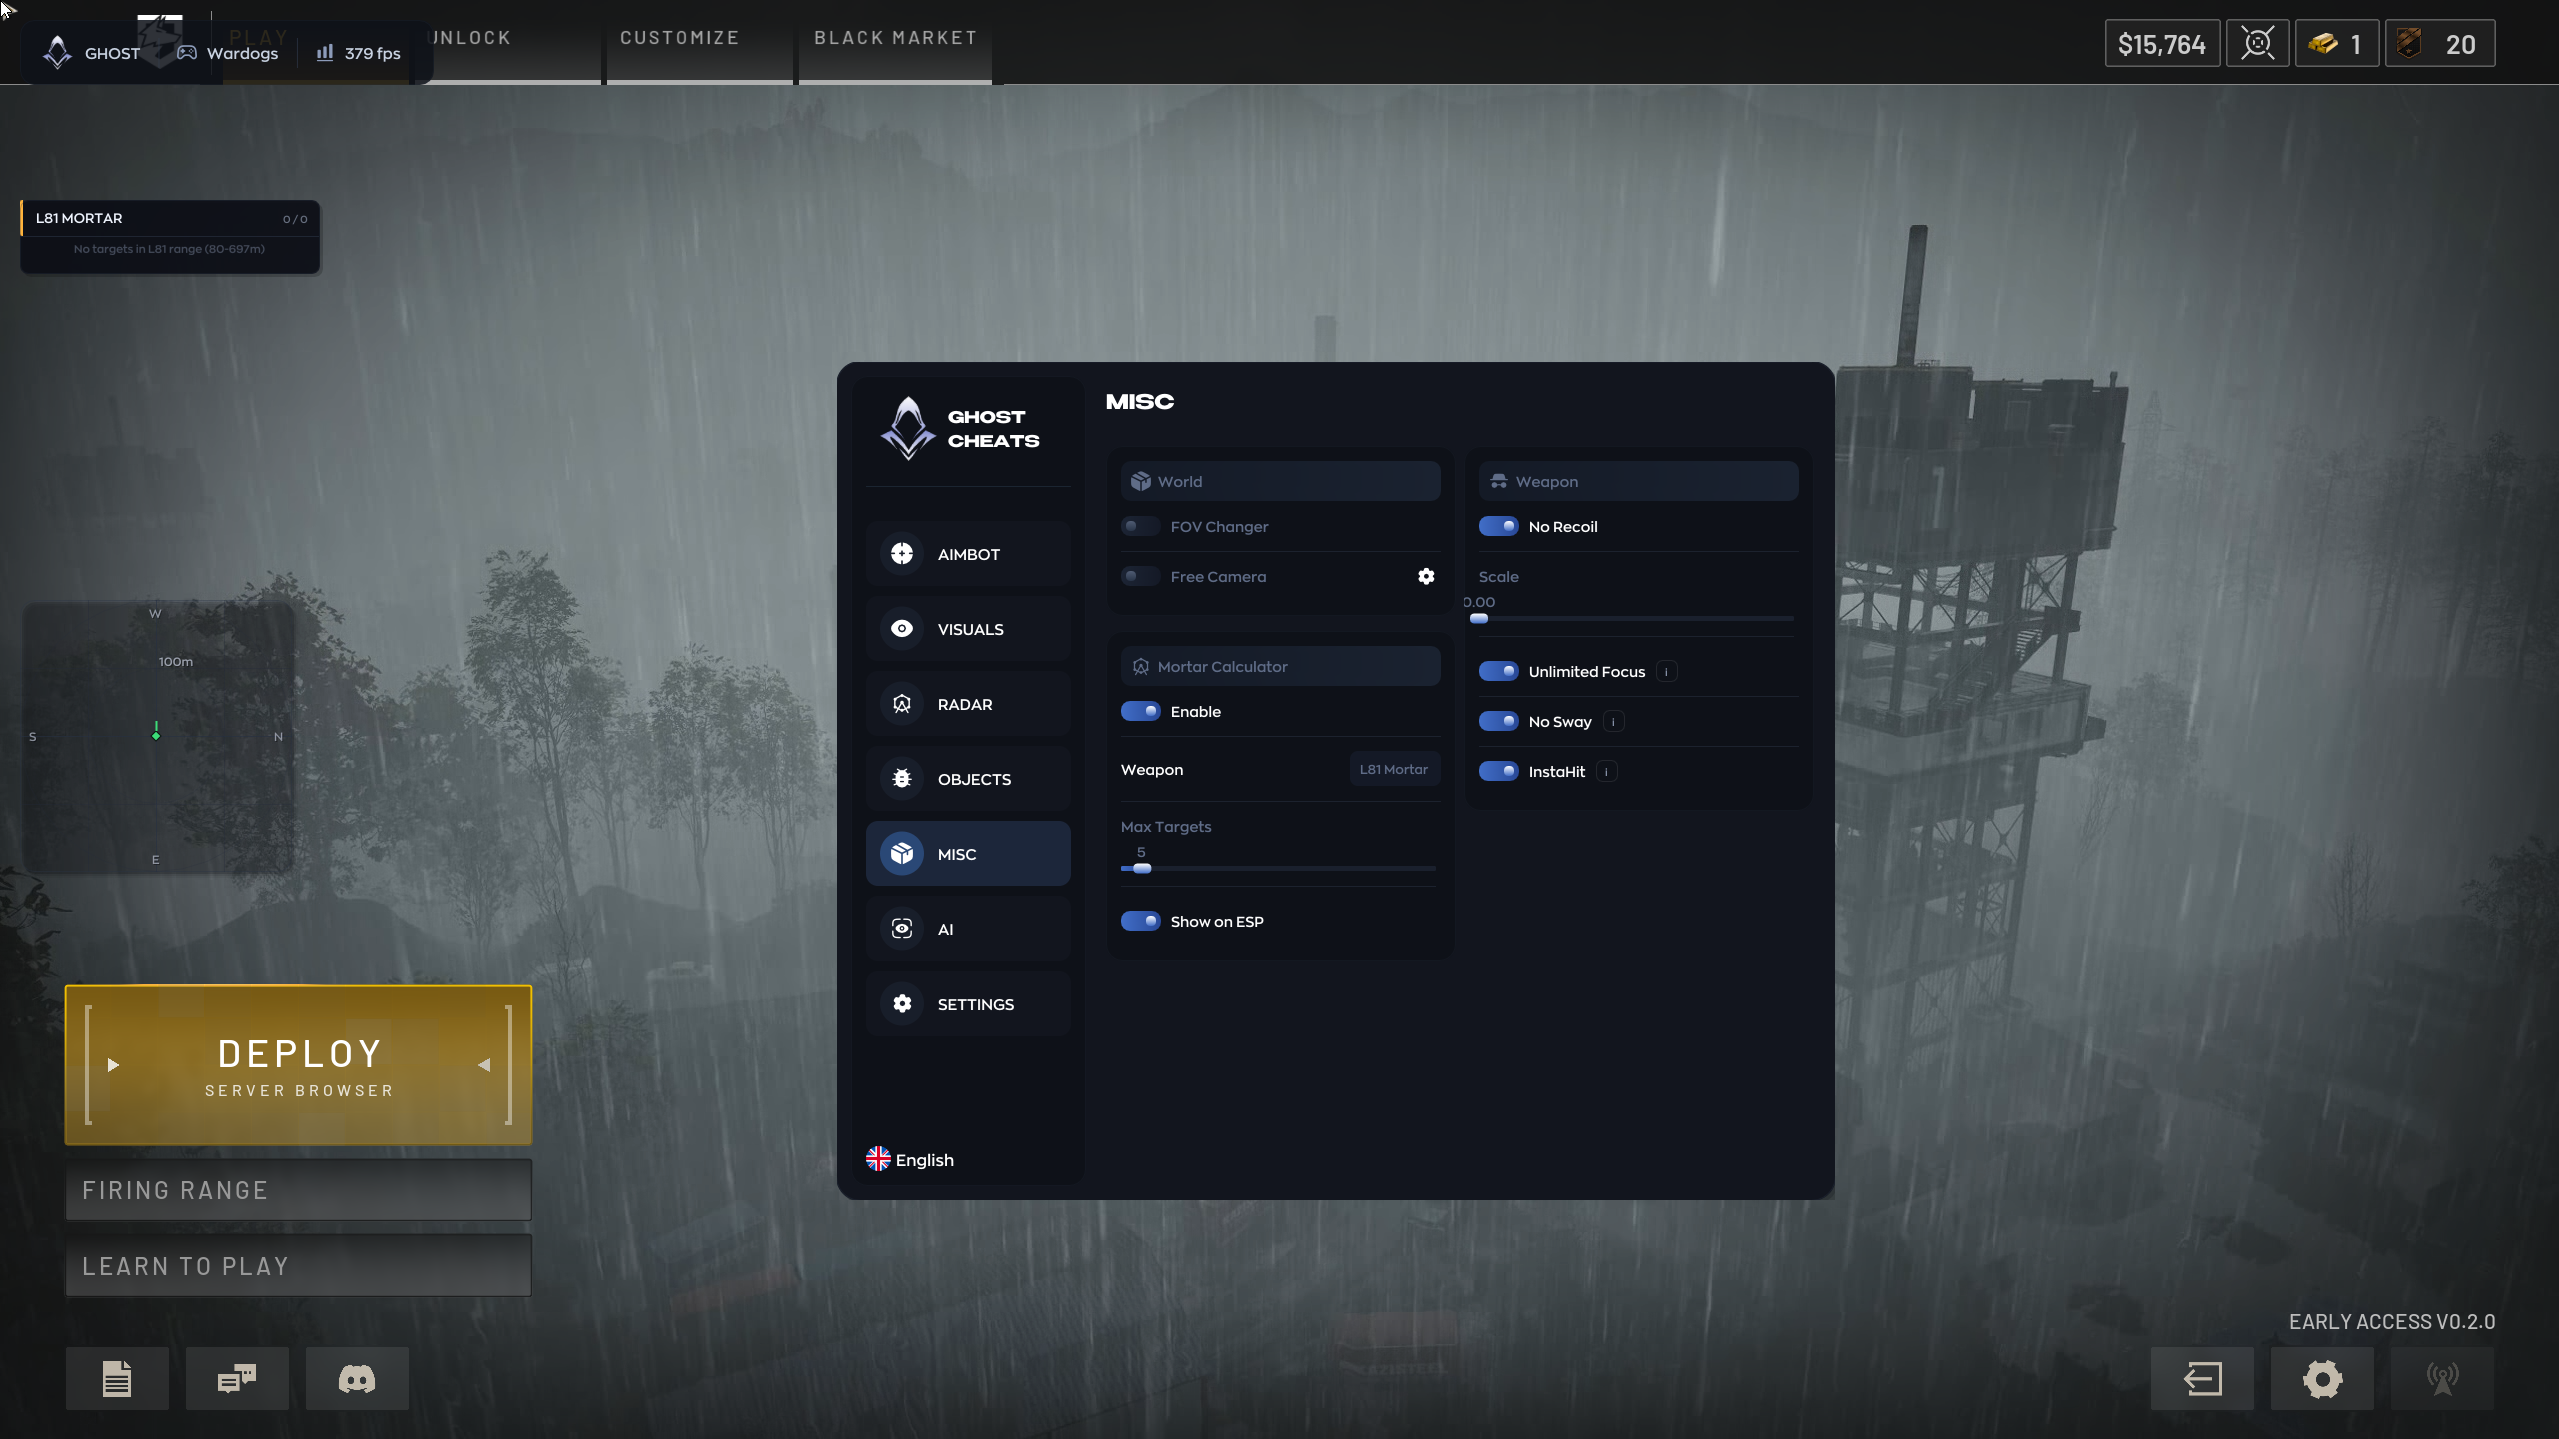2559x1439 pixels.
Task: Go to the CUSTOMIZE tab
Action: (699, 42)
